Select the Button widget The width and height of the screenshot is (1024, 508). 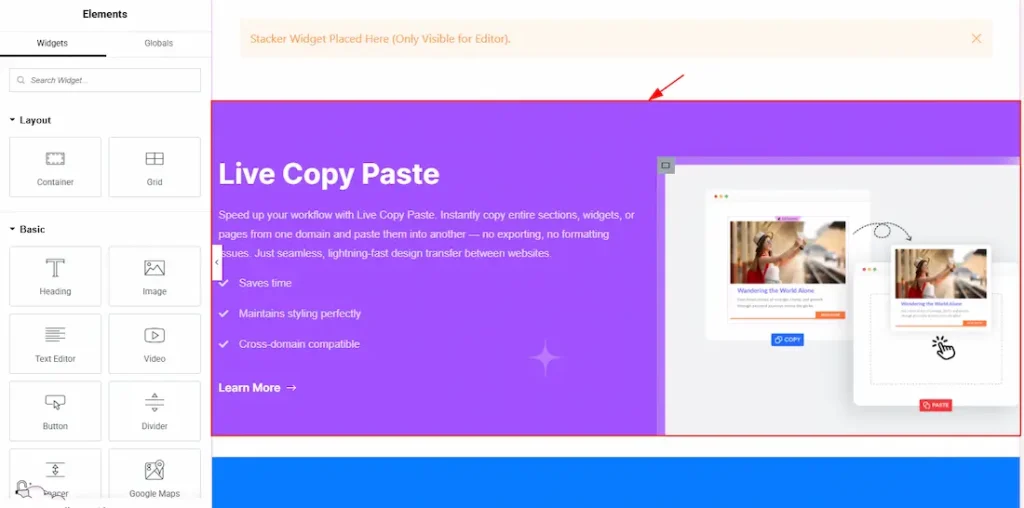pos(55,410)
